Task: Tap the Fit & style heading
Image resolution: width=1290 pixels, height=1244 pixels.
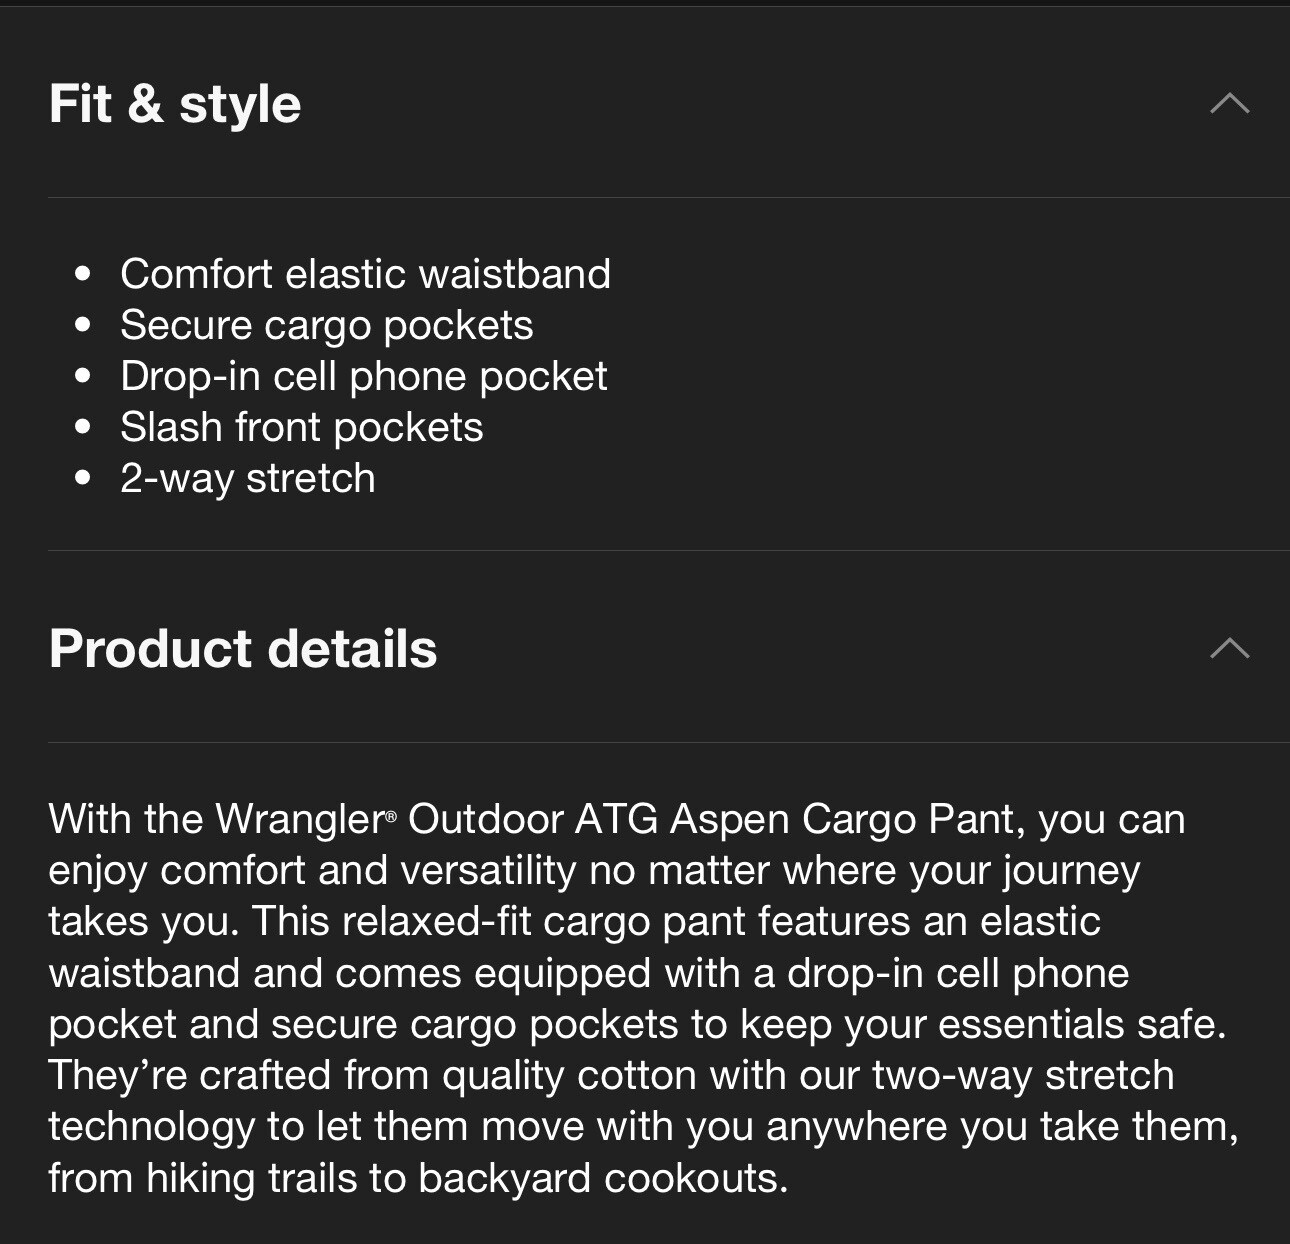Action: (x=175, y=104)
